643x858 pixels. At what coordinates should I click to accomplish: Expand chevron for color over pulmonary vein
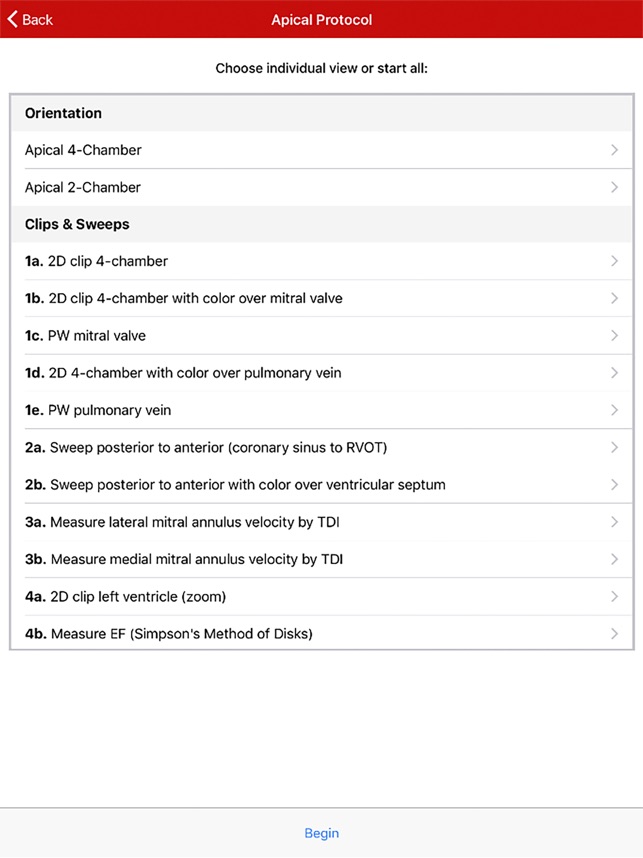614,373
